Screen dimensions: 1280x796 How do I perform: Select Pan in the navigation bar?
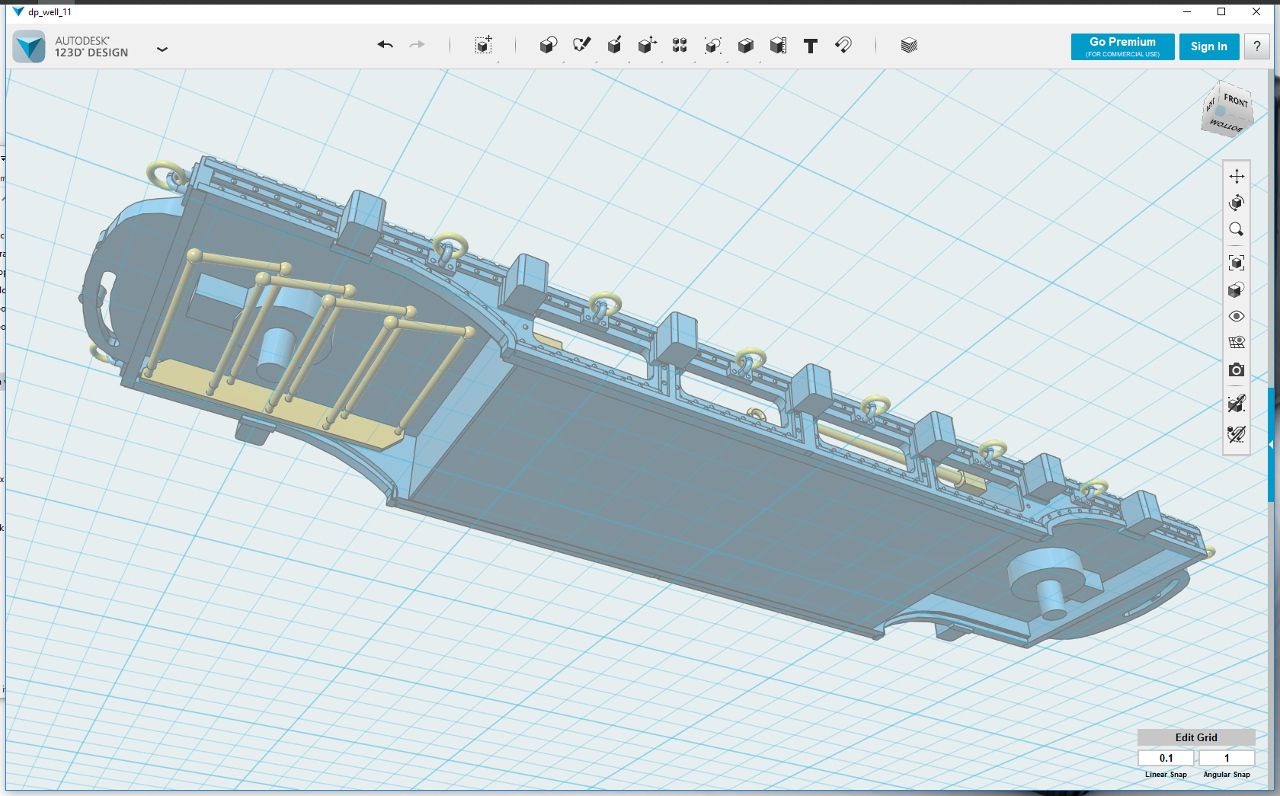(x=1236, y=176)
